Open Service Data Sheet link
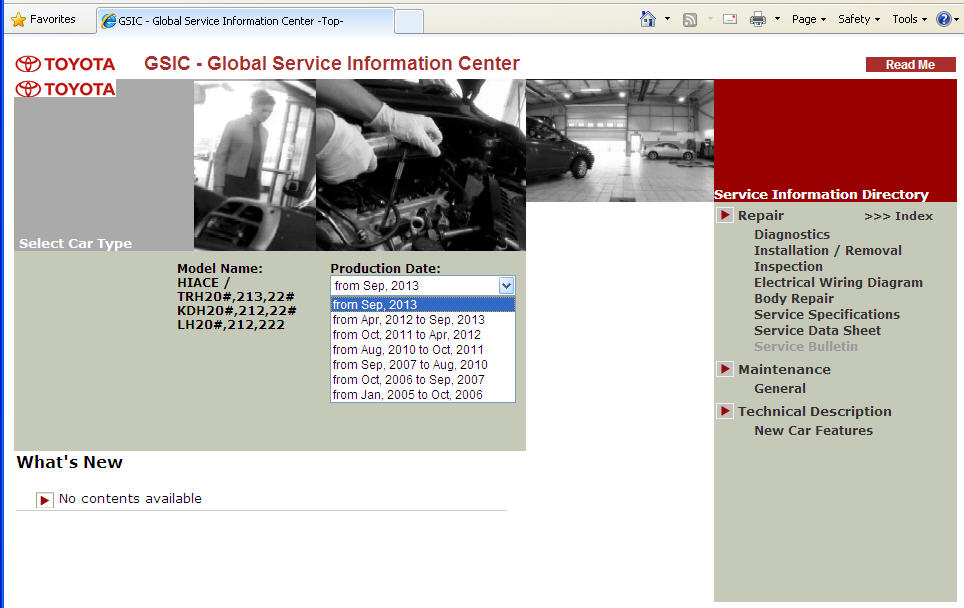The width and height of the screenshot is (964, 608). tap(817, 330)
